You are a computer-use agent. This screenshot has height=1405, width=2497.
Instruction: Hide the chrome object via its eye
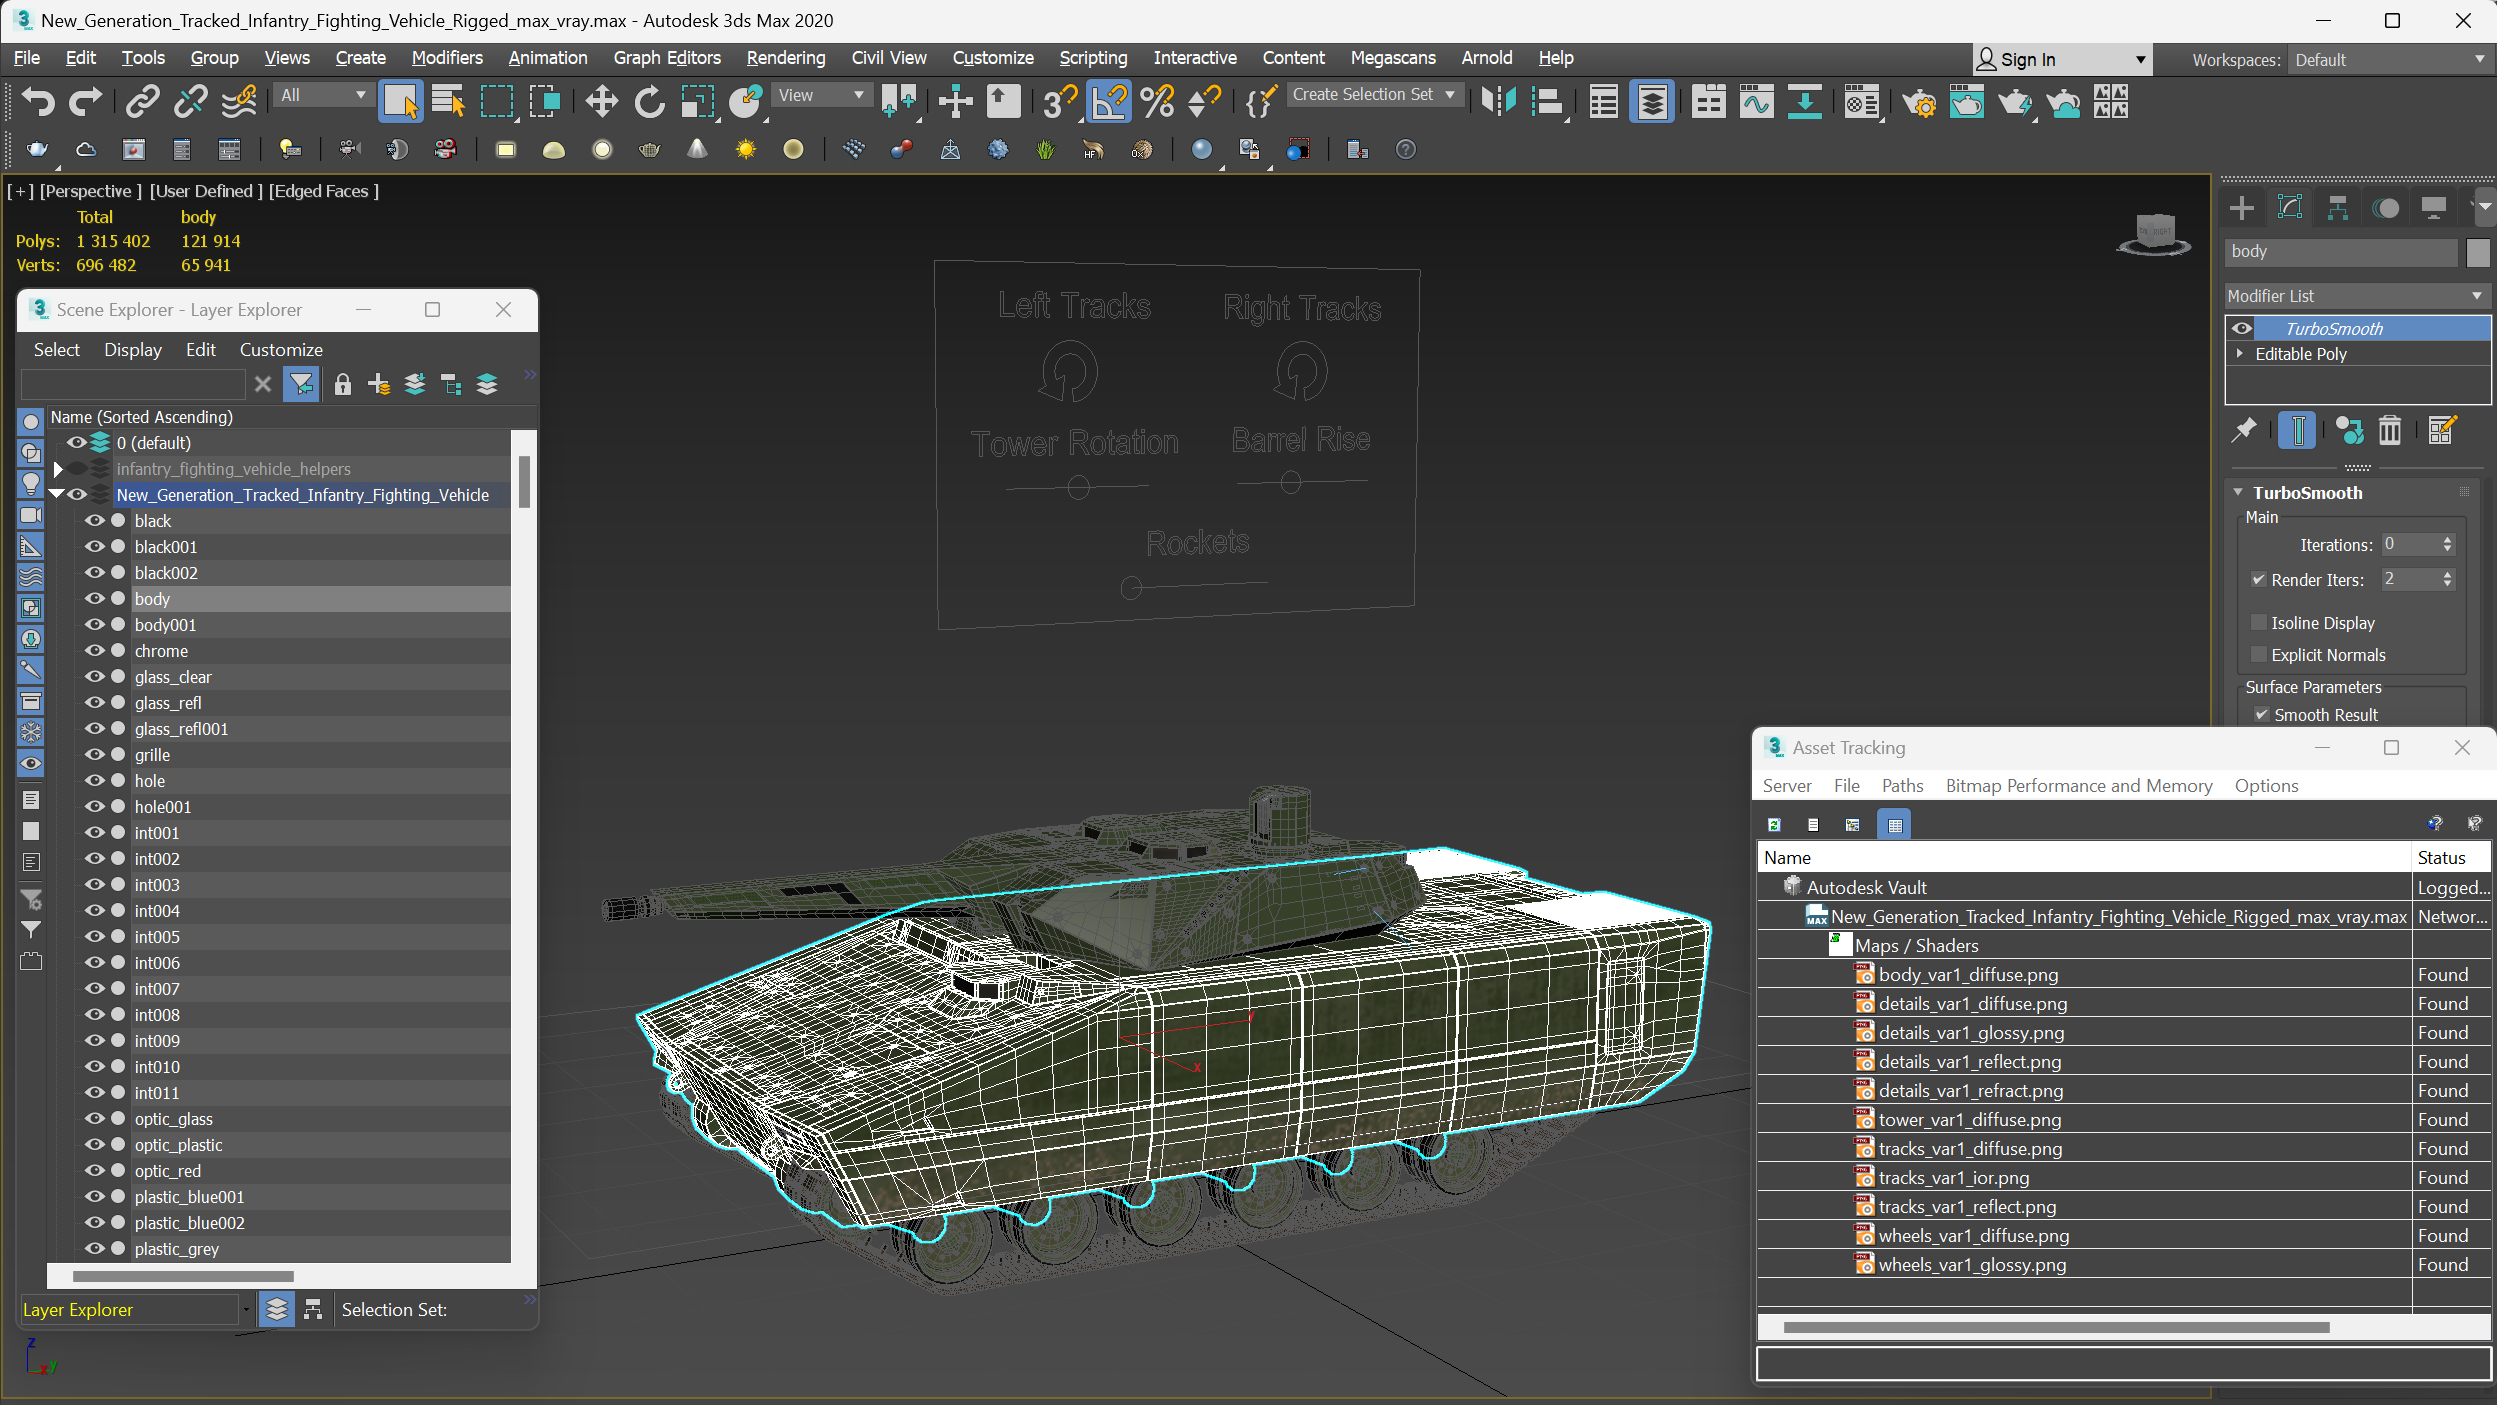pos(95,650)
